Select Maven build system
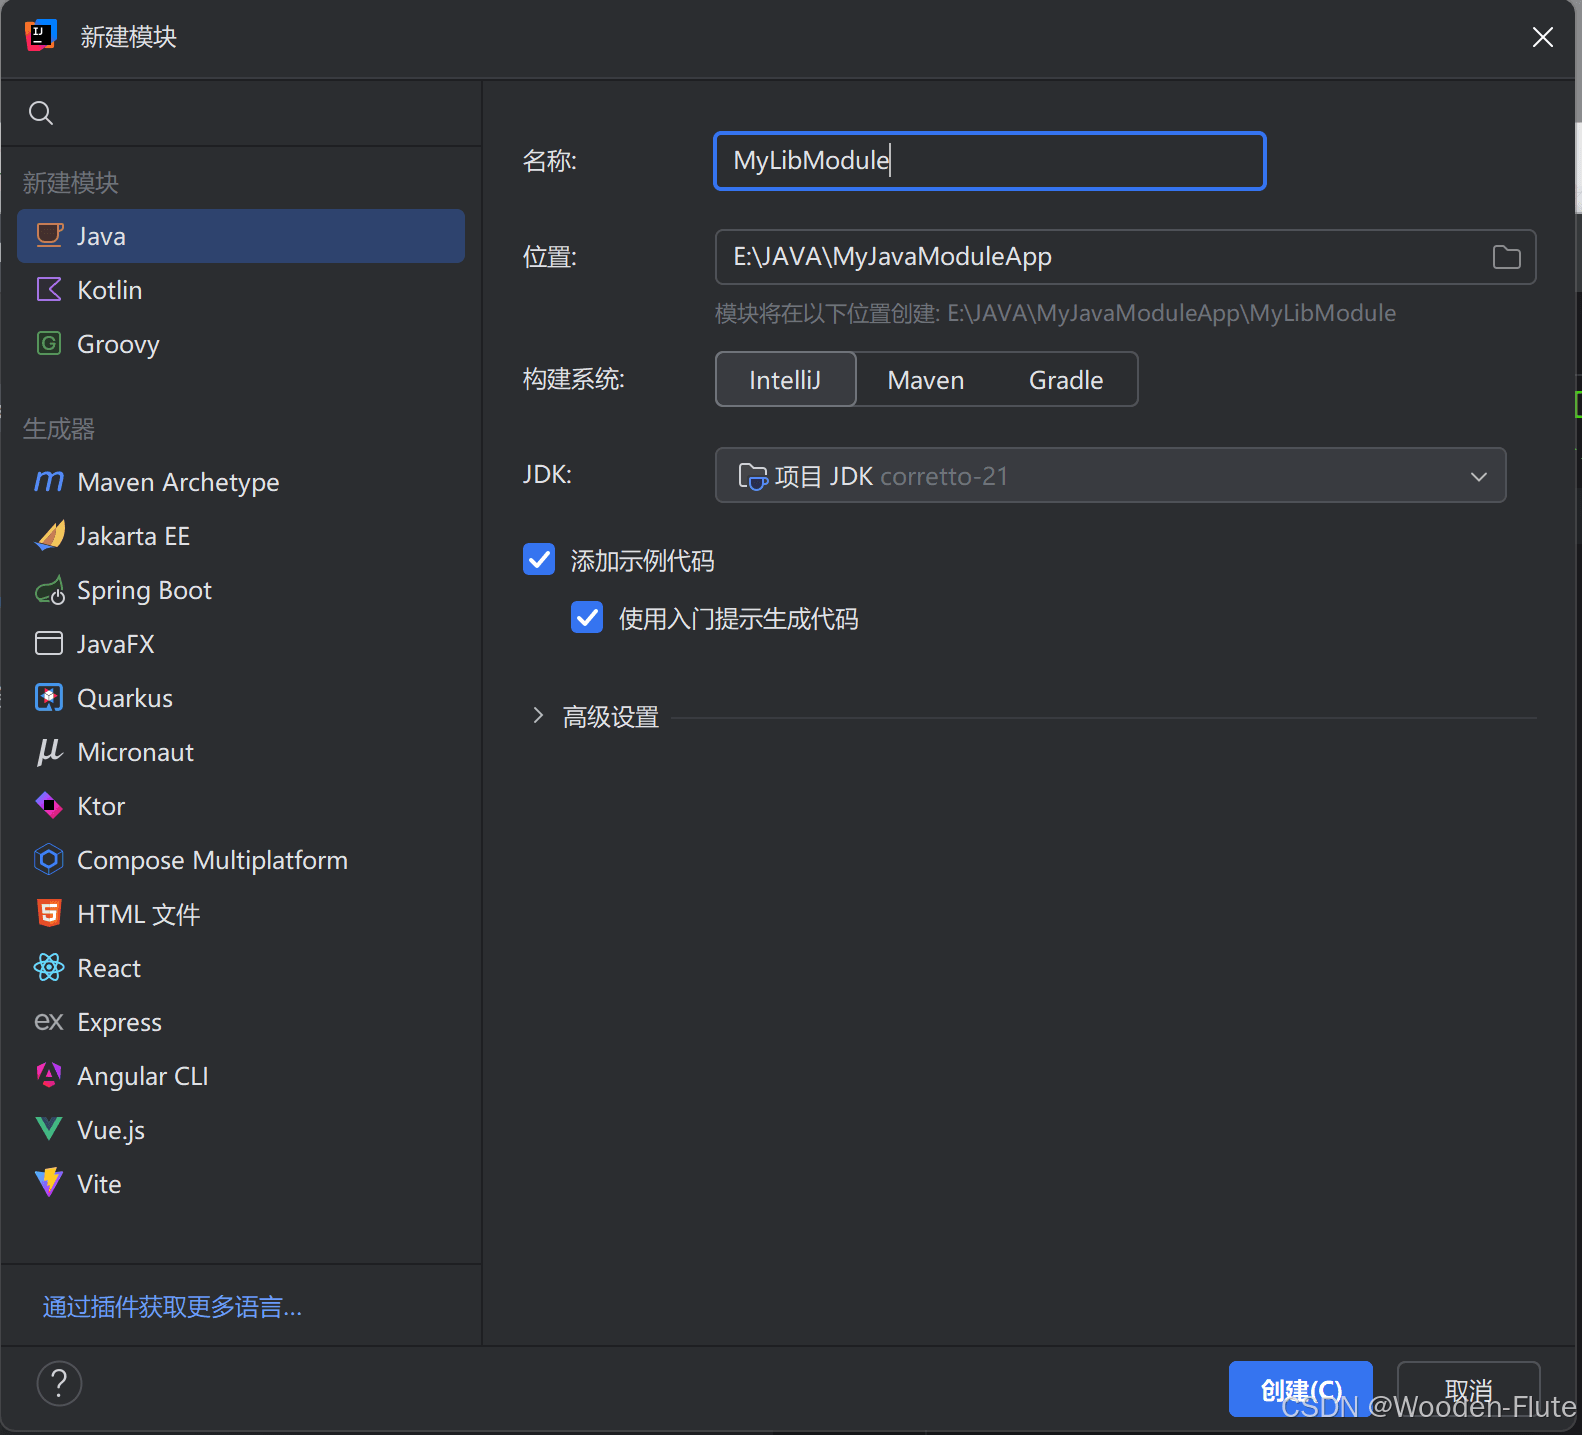1582x1435 pixels. coord(926,380)
